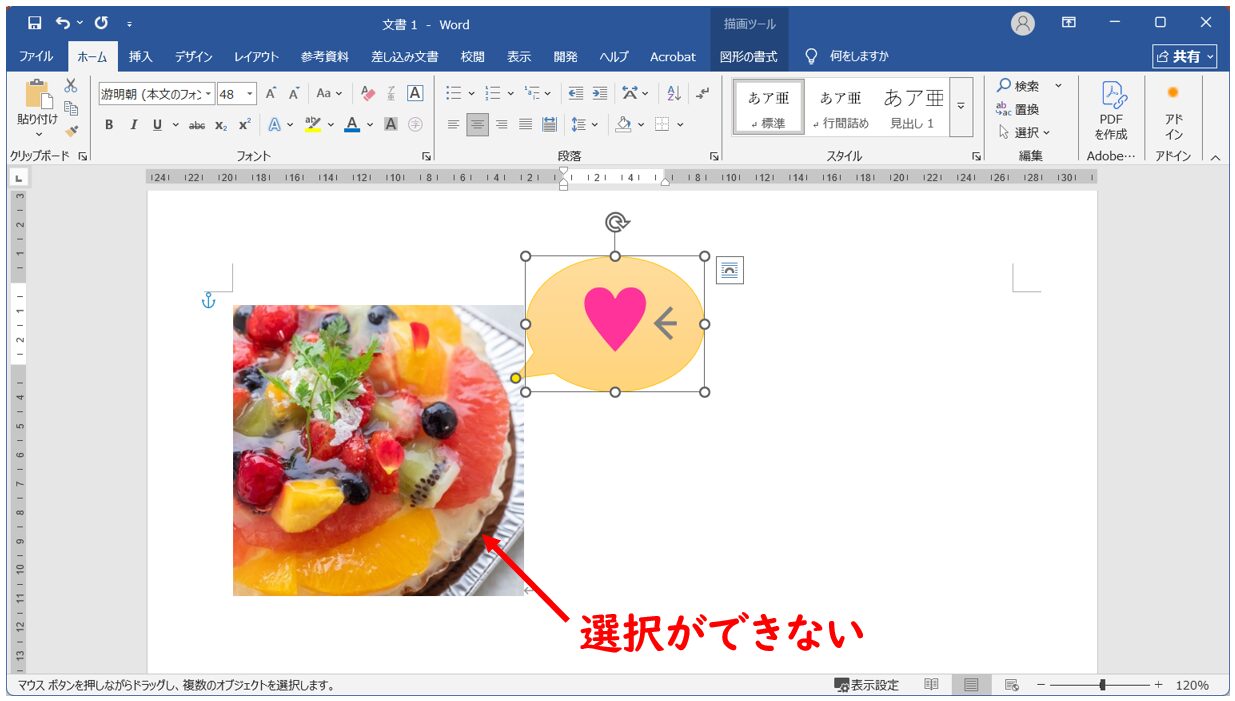Image resolution: width=1235 pixels, height=701 pixels.
Task: Expand the styles gallery more arrow
Action: point(961,106)
